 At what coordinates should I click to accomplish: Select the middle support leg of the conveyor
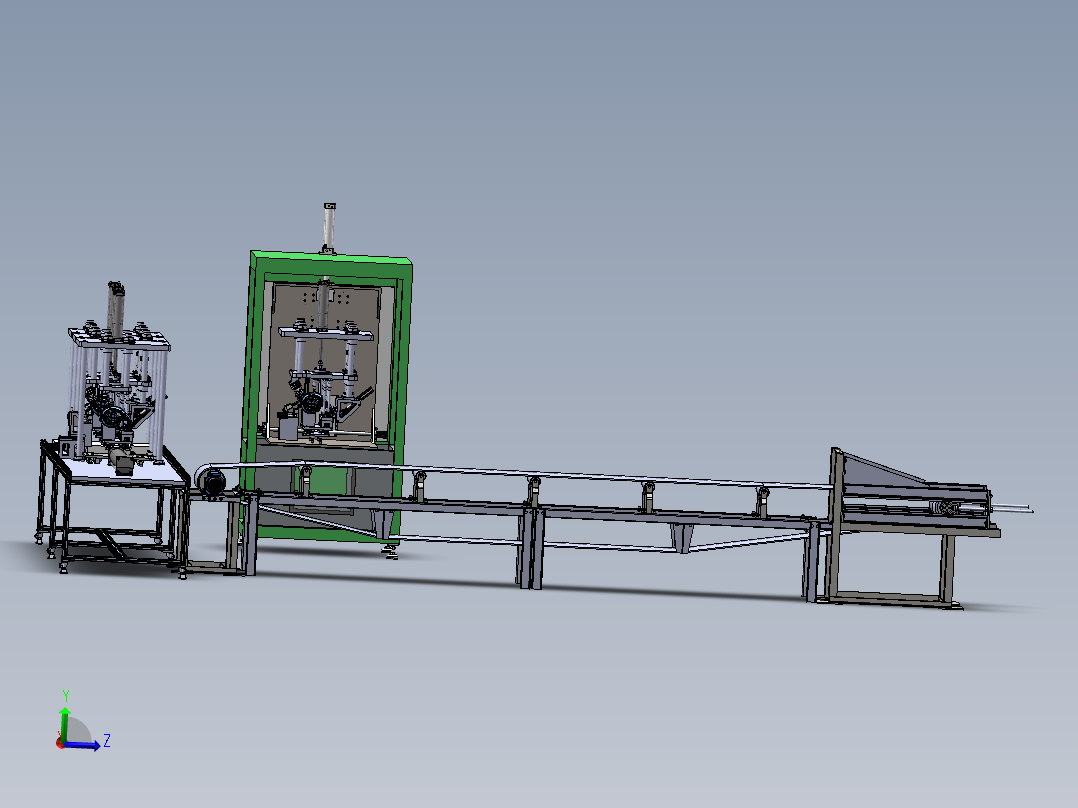pyautogui.click(x=530, y=547)
